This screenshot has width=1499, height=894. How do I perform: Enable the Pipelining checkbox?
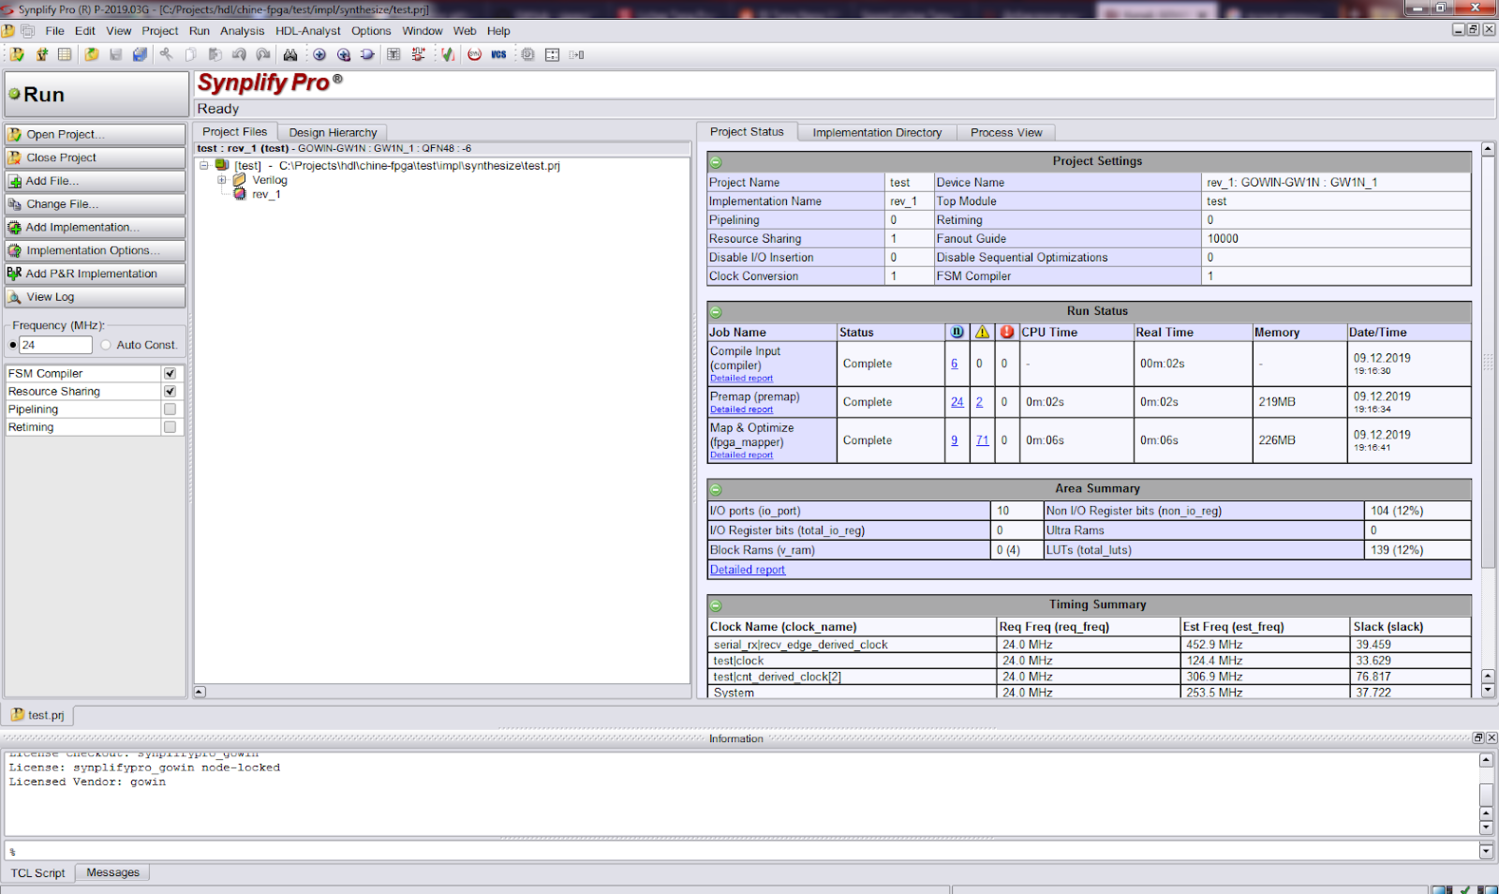[170, 409]
